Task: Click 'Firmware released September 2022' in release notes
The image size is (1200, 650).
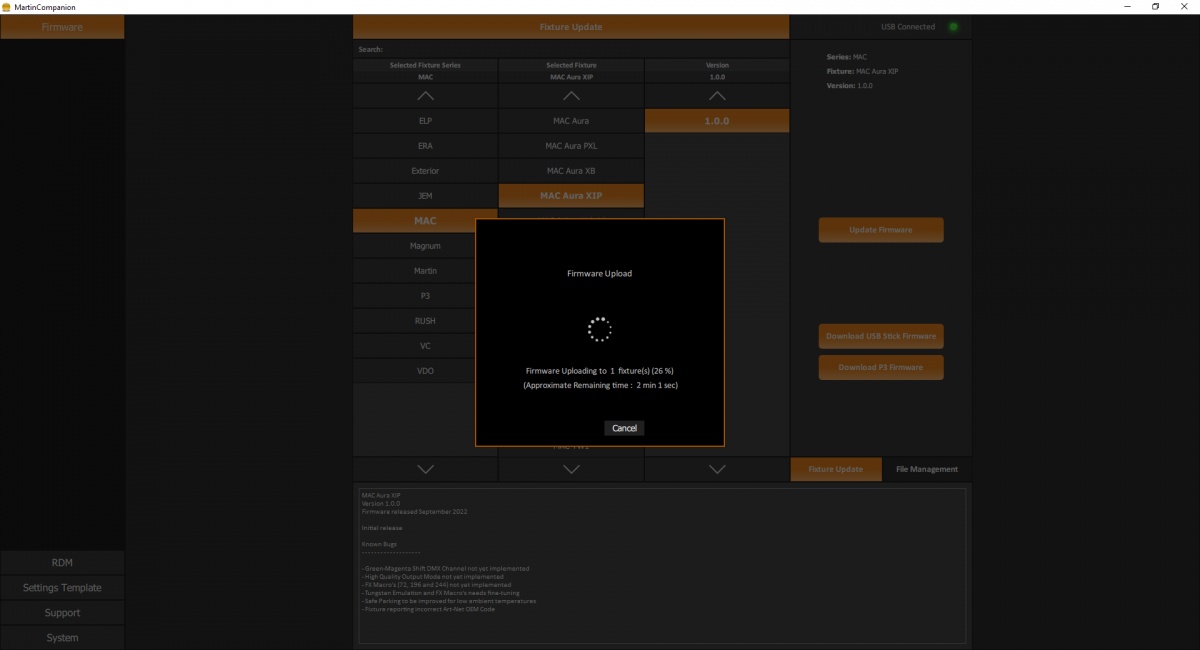Action: (414, 511)
